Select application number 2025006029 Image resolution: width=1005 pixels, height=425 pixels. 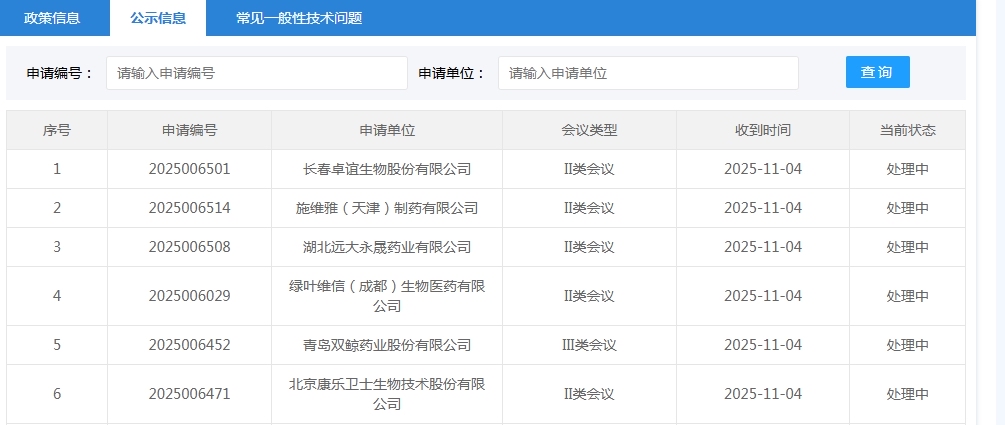189,296
